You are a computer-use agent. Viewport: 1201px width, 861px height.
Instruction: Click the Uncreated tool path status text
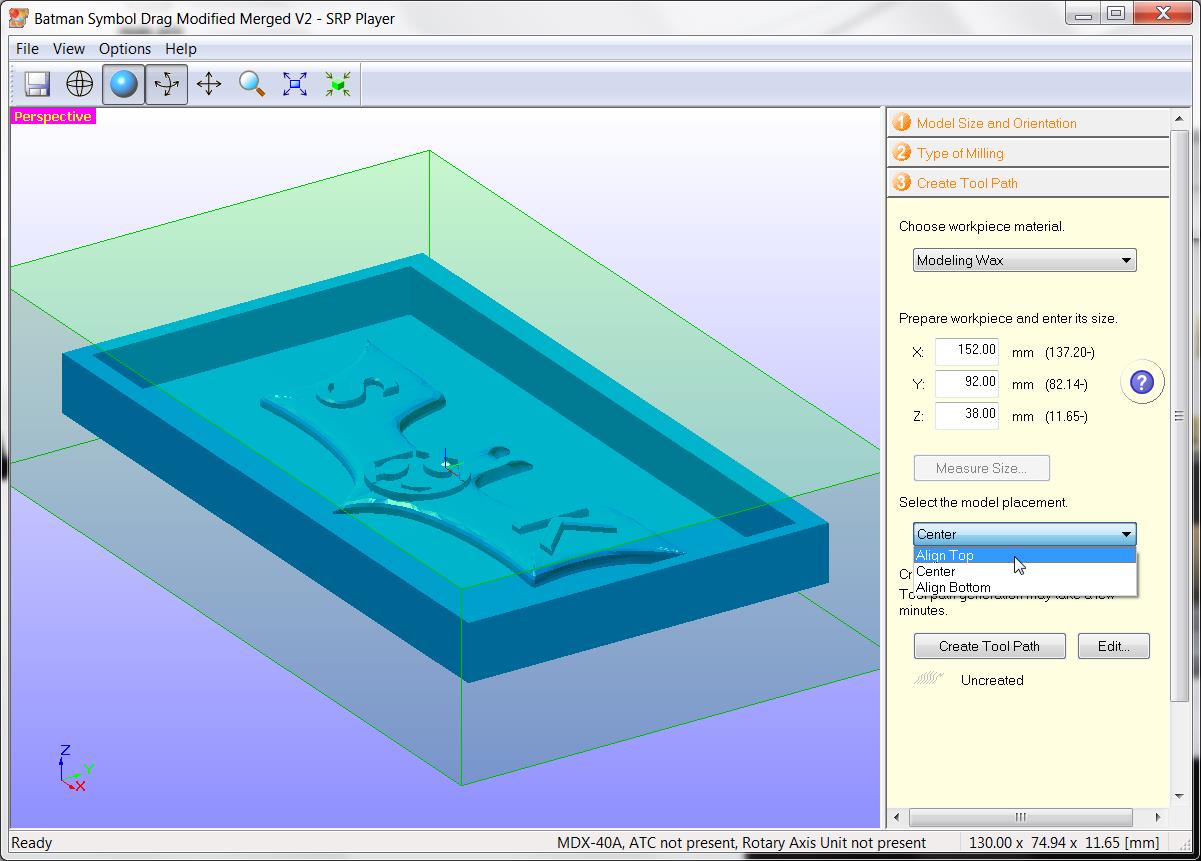tap(992, 680)
